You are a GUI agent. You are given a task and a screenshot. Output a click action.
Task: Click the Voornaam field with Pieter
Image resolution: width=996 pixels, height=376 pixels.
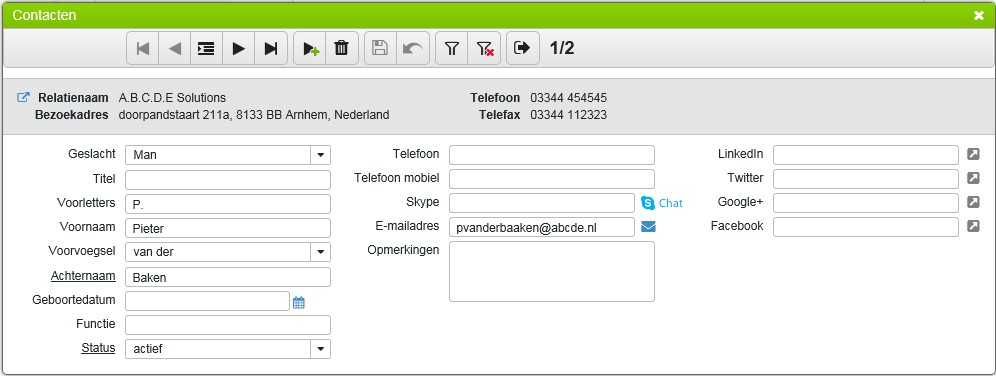228,228
